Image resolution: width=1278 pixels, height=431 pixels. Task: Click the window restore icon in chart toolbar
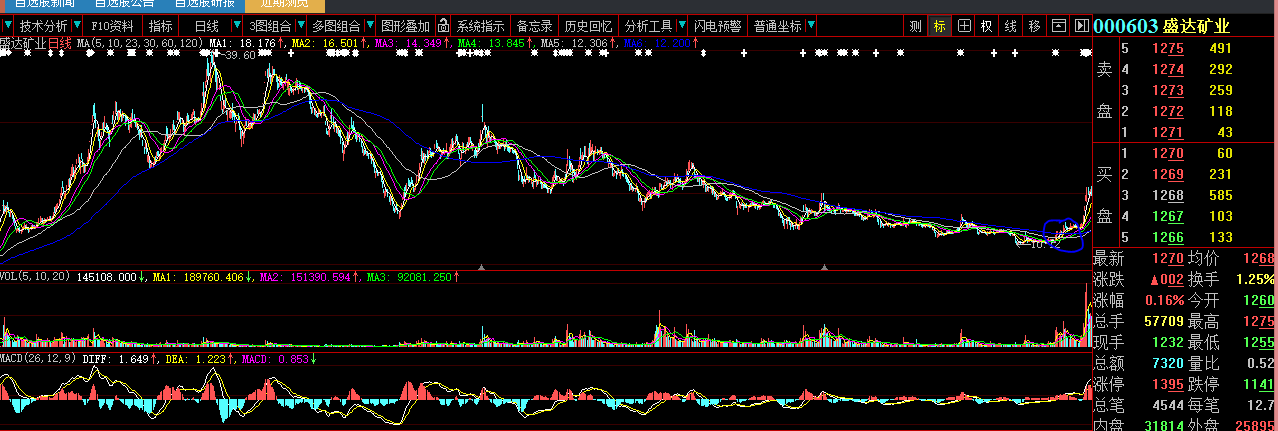tap(1059, 26)
